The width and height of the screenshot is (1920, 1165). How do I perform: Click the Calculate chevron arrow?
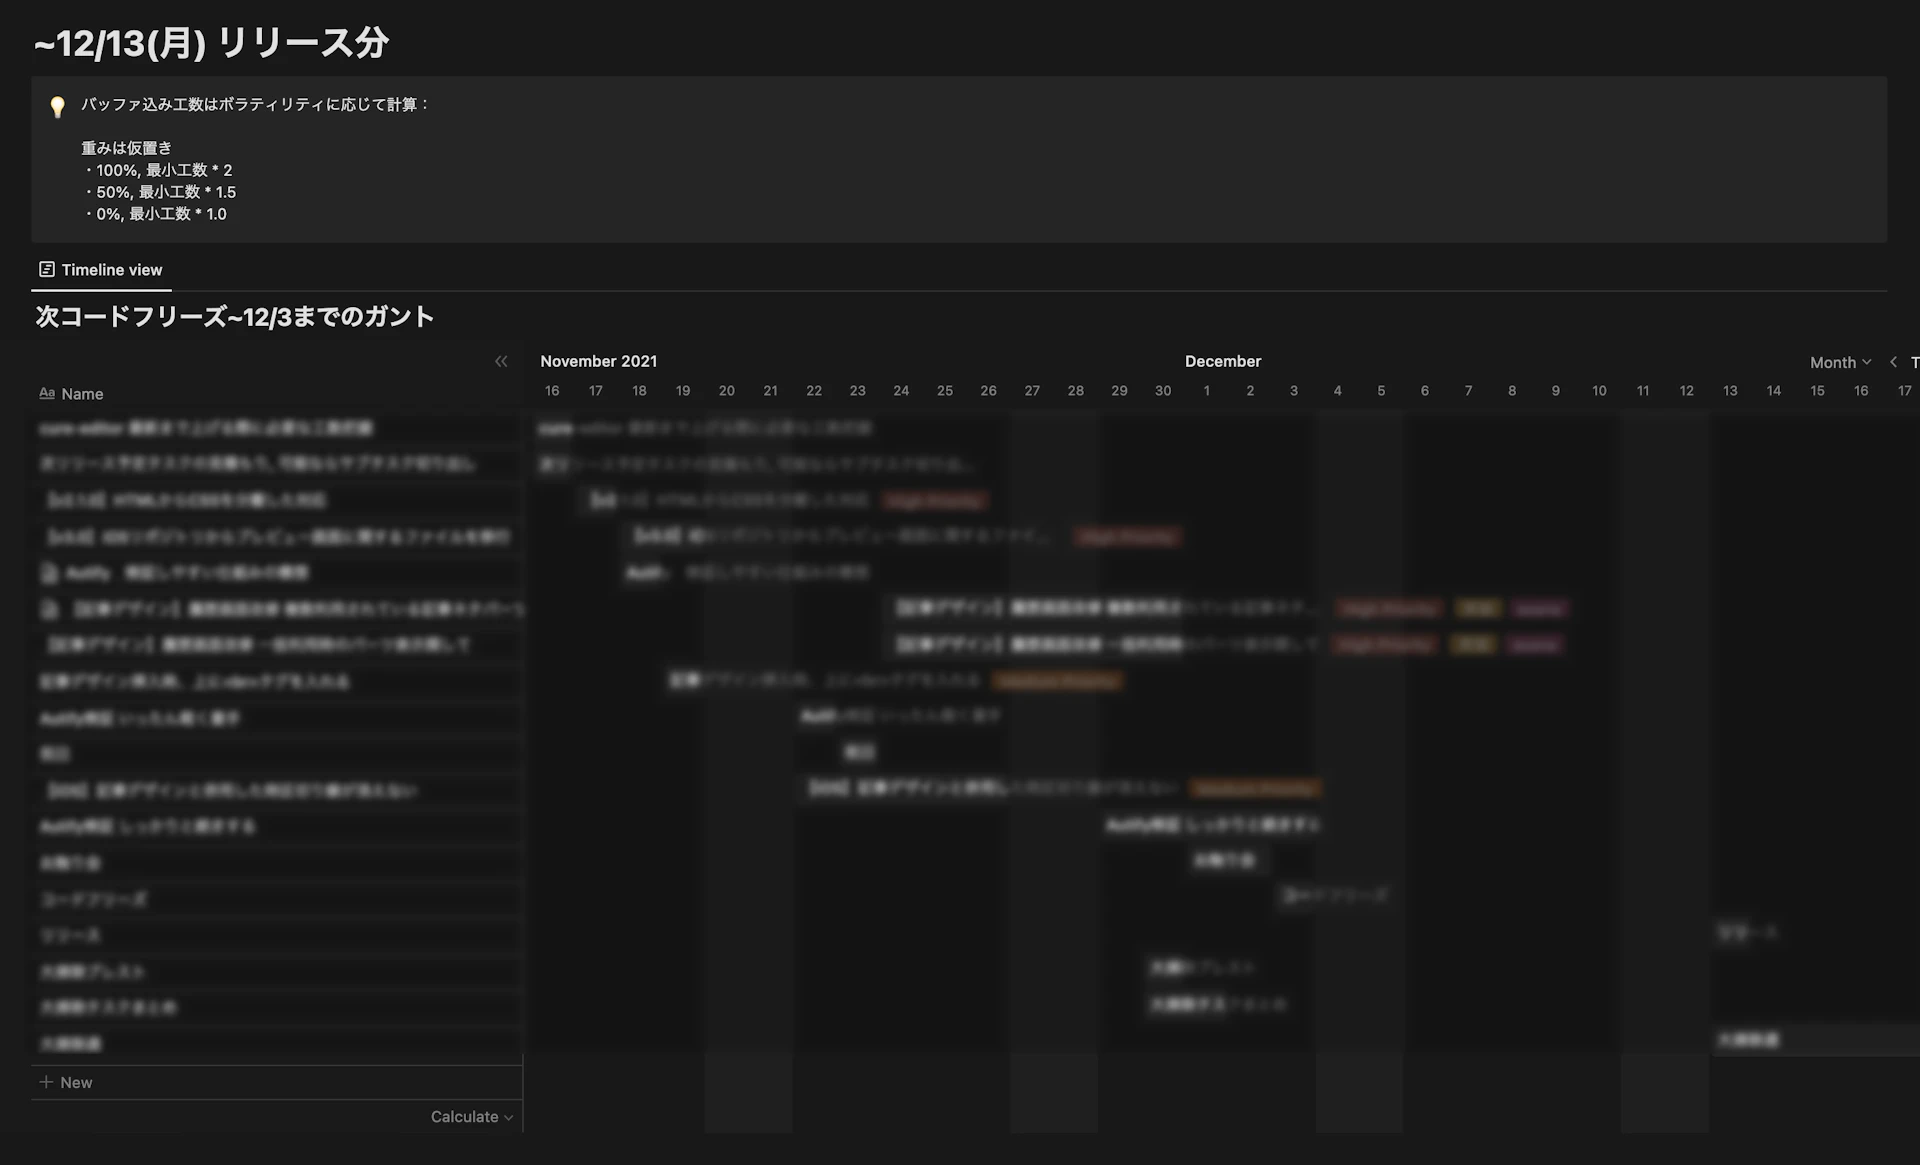tap(509, 1117)
